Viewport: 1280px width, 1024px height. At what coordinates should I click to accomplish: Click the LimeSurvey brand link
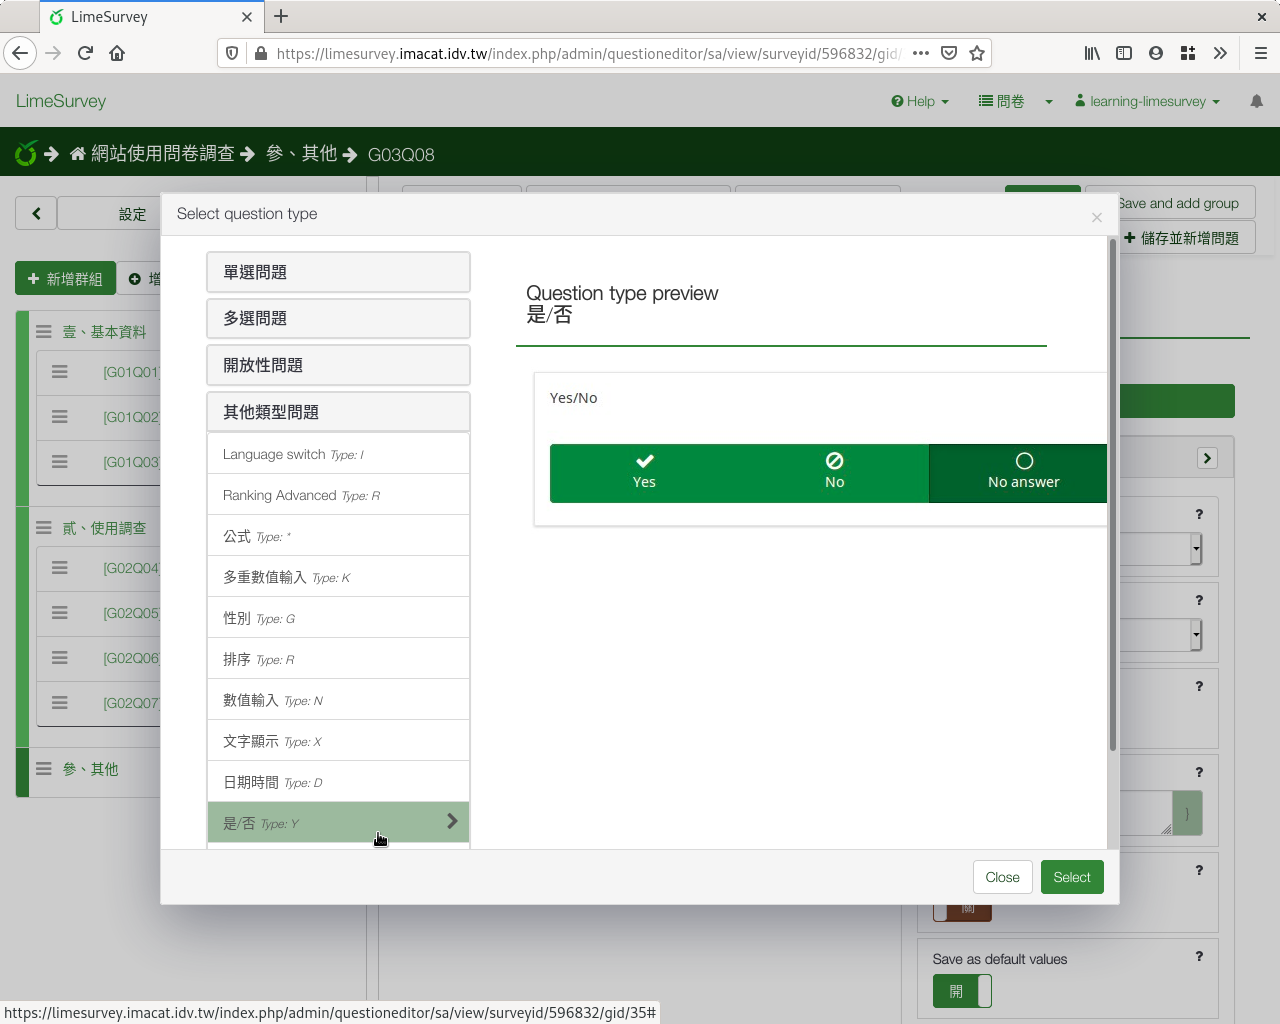61,101
